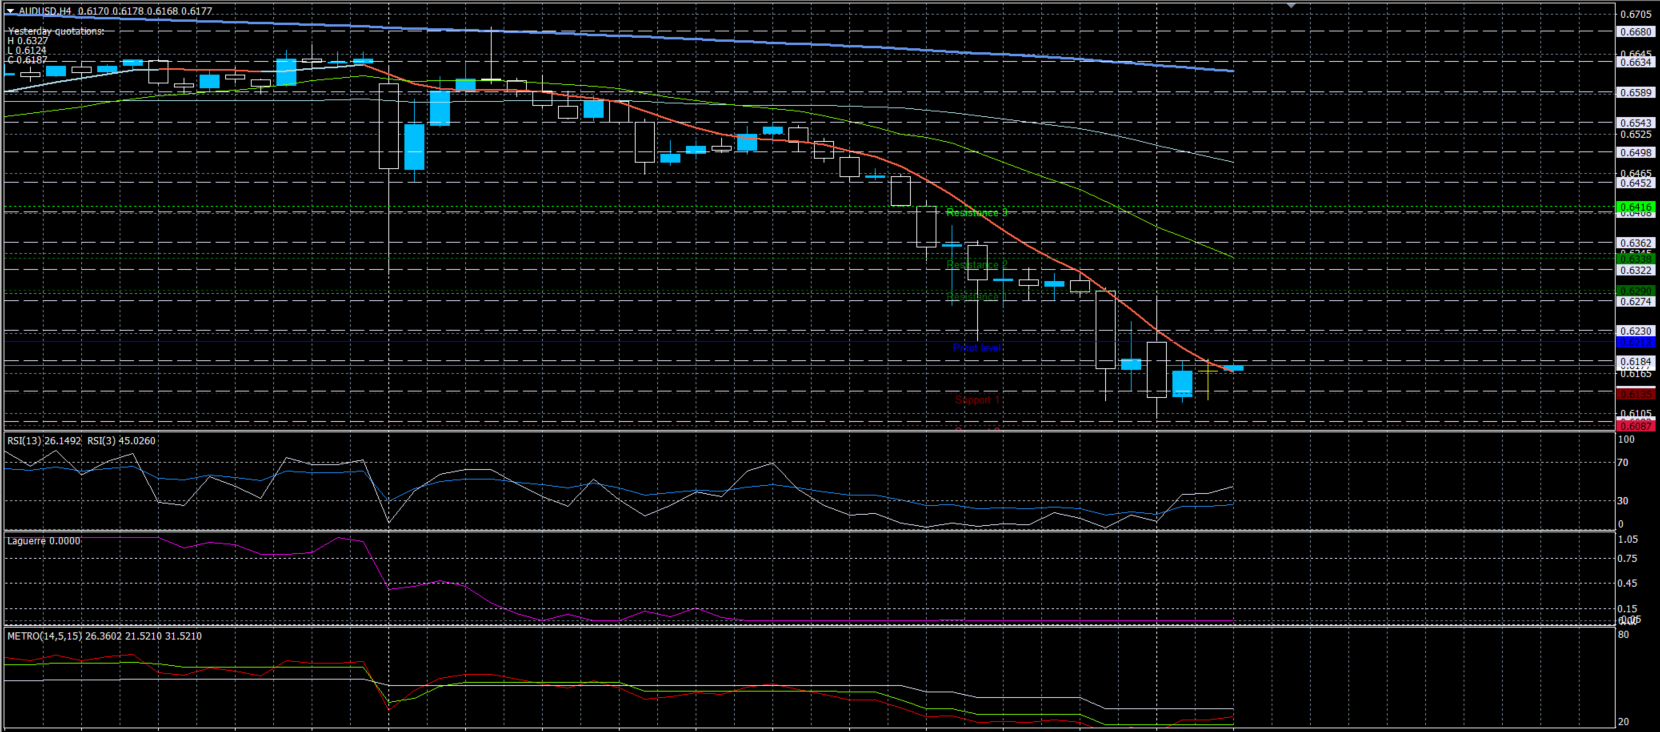The image size is (1660, 732).
Task: Click the 'RSI(13) 26.1492' indicator label
Action: coord(44,441)
